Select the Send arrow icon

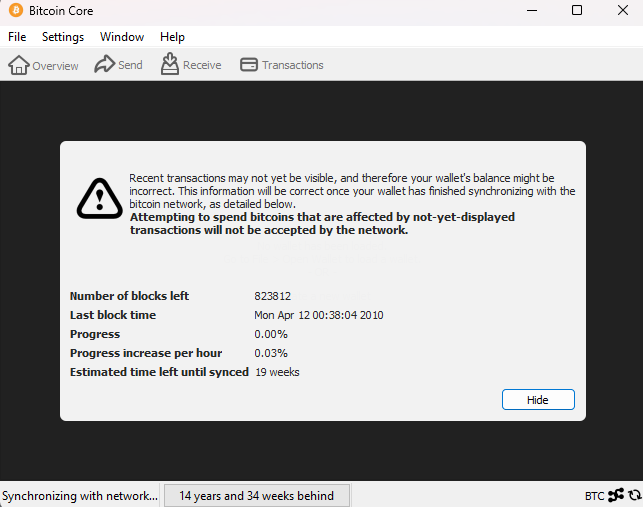pos(105,64)
